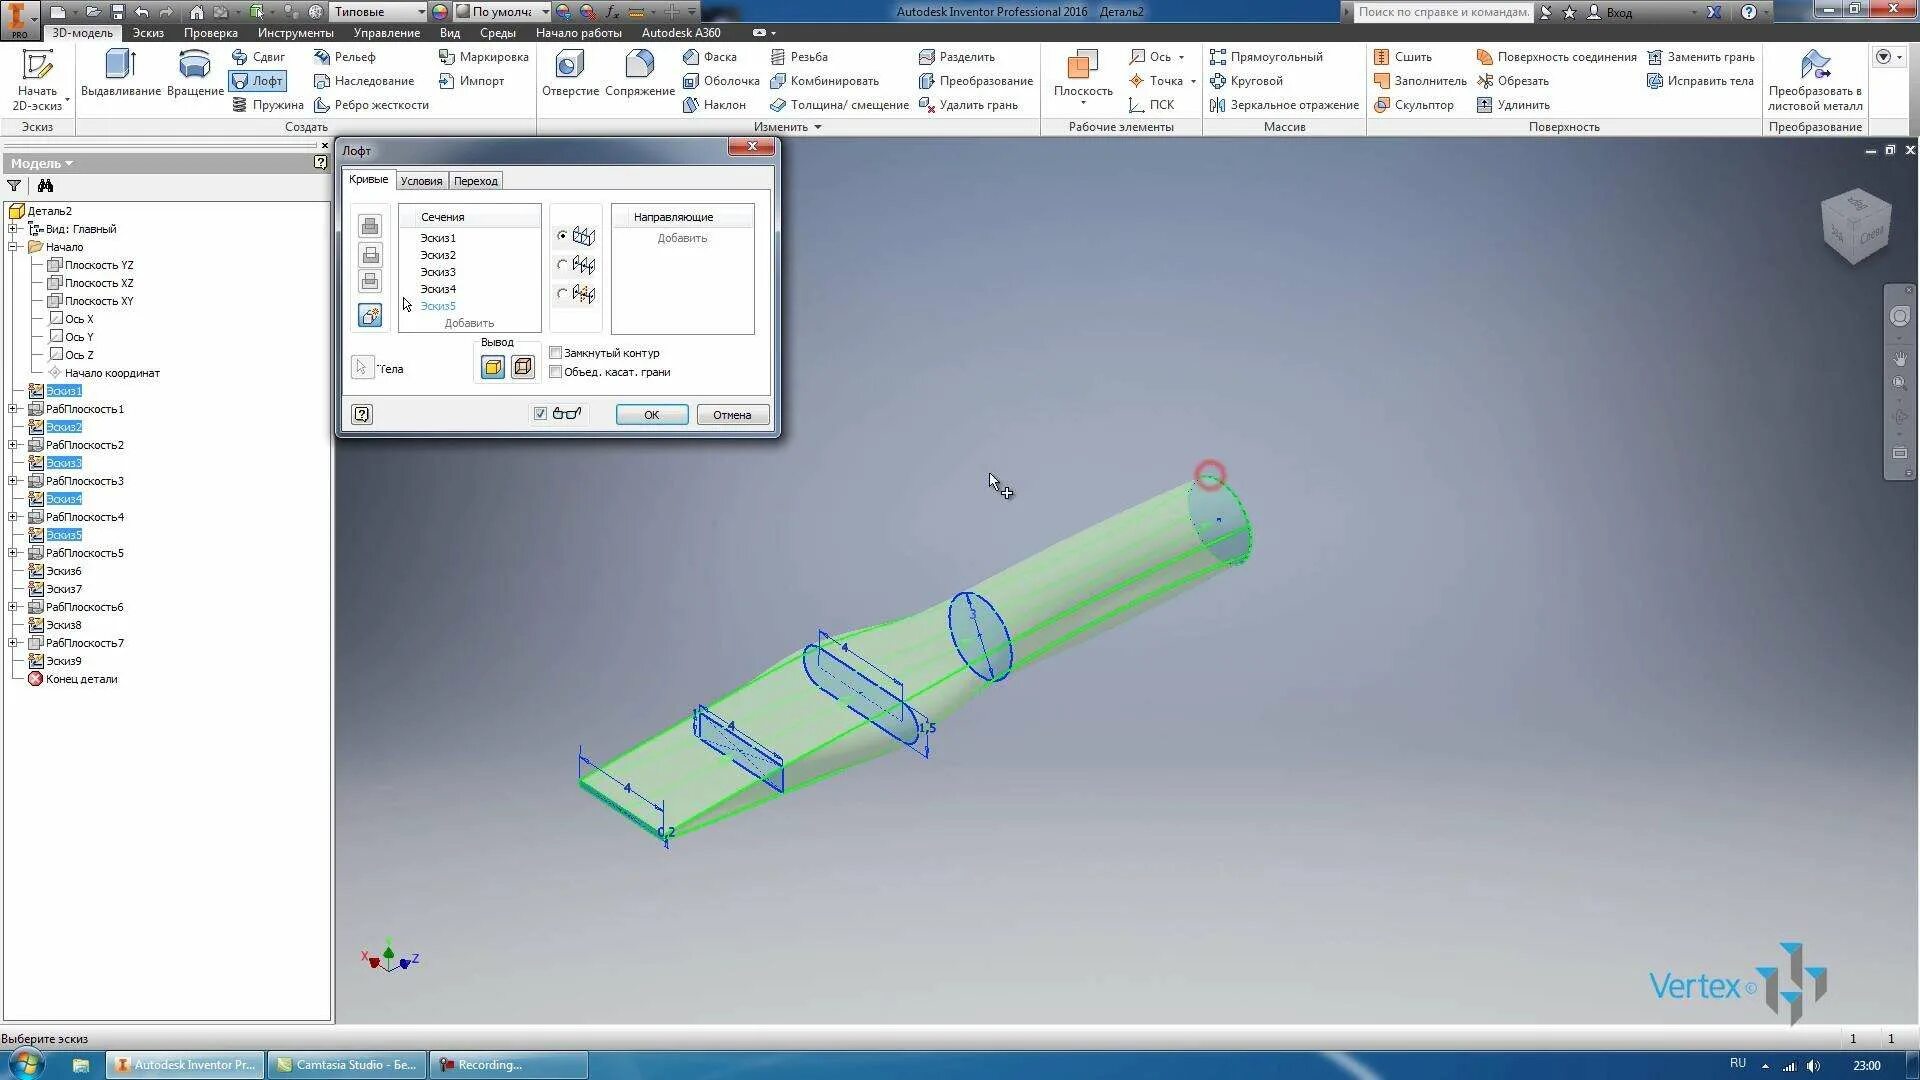Enable the Замкнутый контур checkbox

pyautogui.click(x=556, y=353)
